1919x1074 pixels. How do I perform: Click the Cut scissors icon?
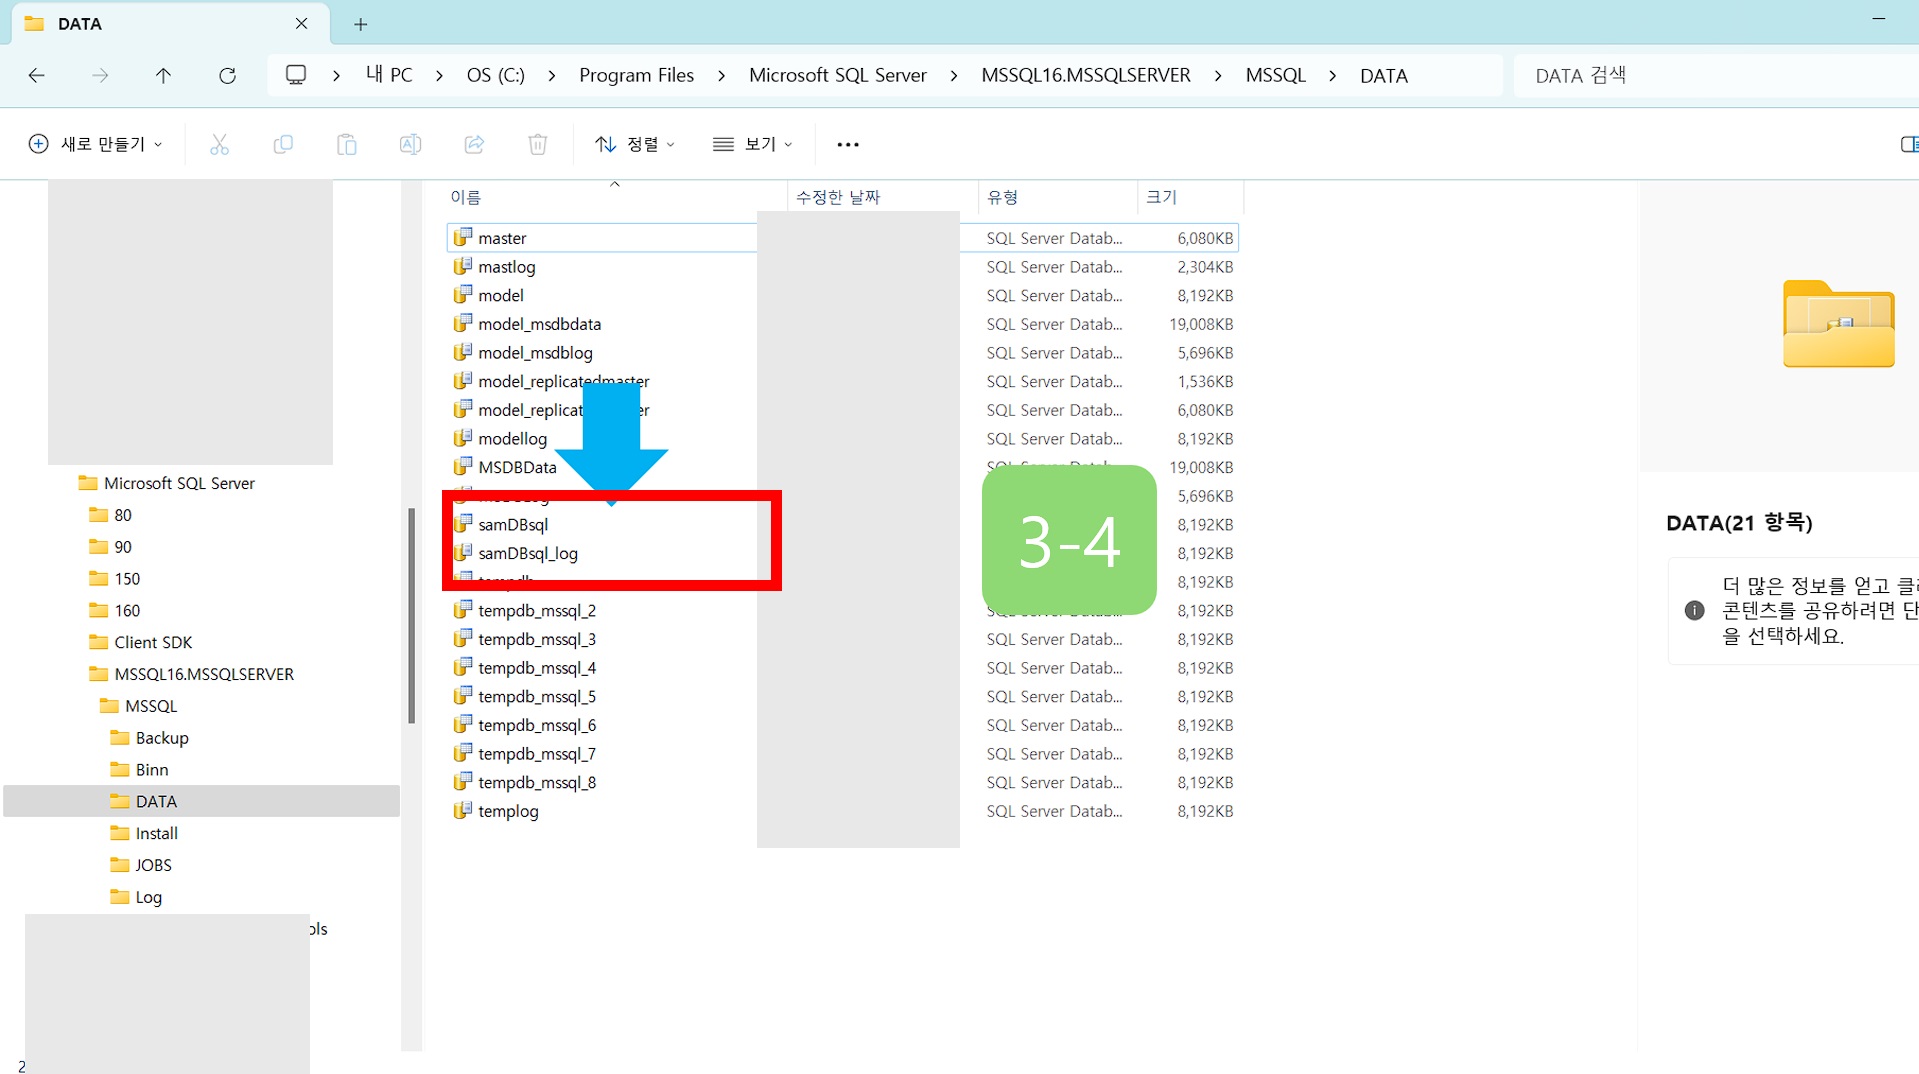pos(219,144)
